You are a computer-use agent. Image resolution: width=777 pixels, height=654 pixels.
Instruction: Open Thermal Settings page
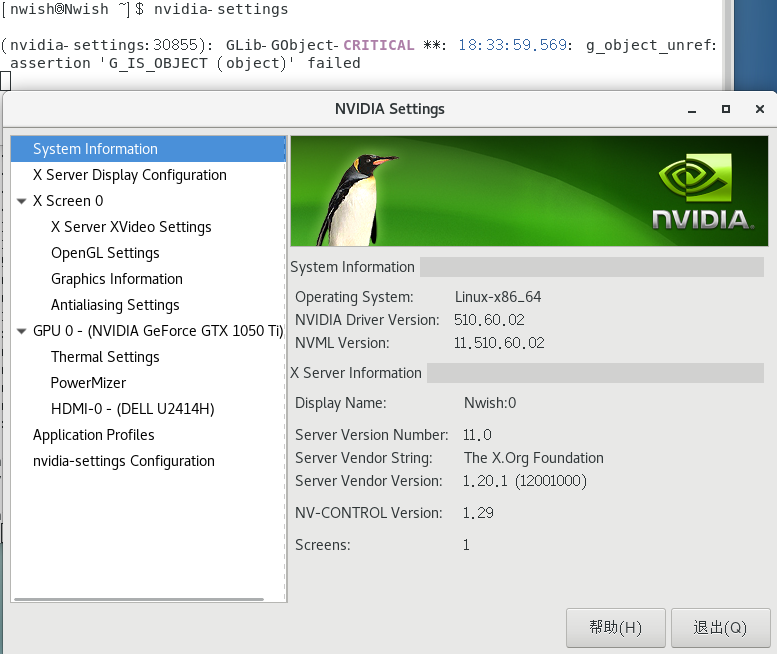[105, 357]
